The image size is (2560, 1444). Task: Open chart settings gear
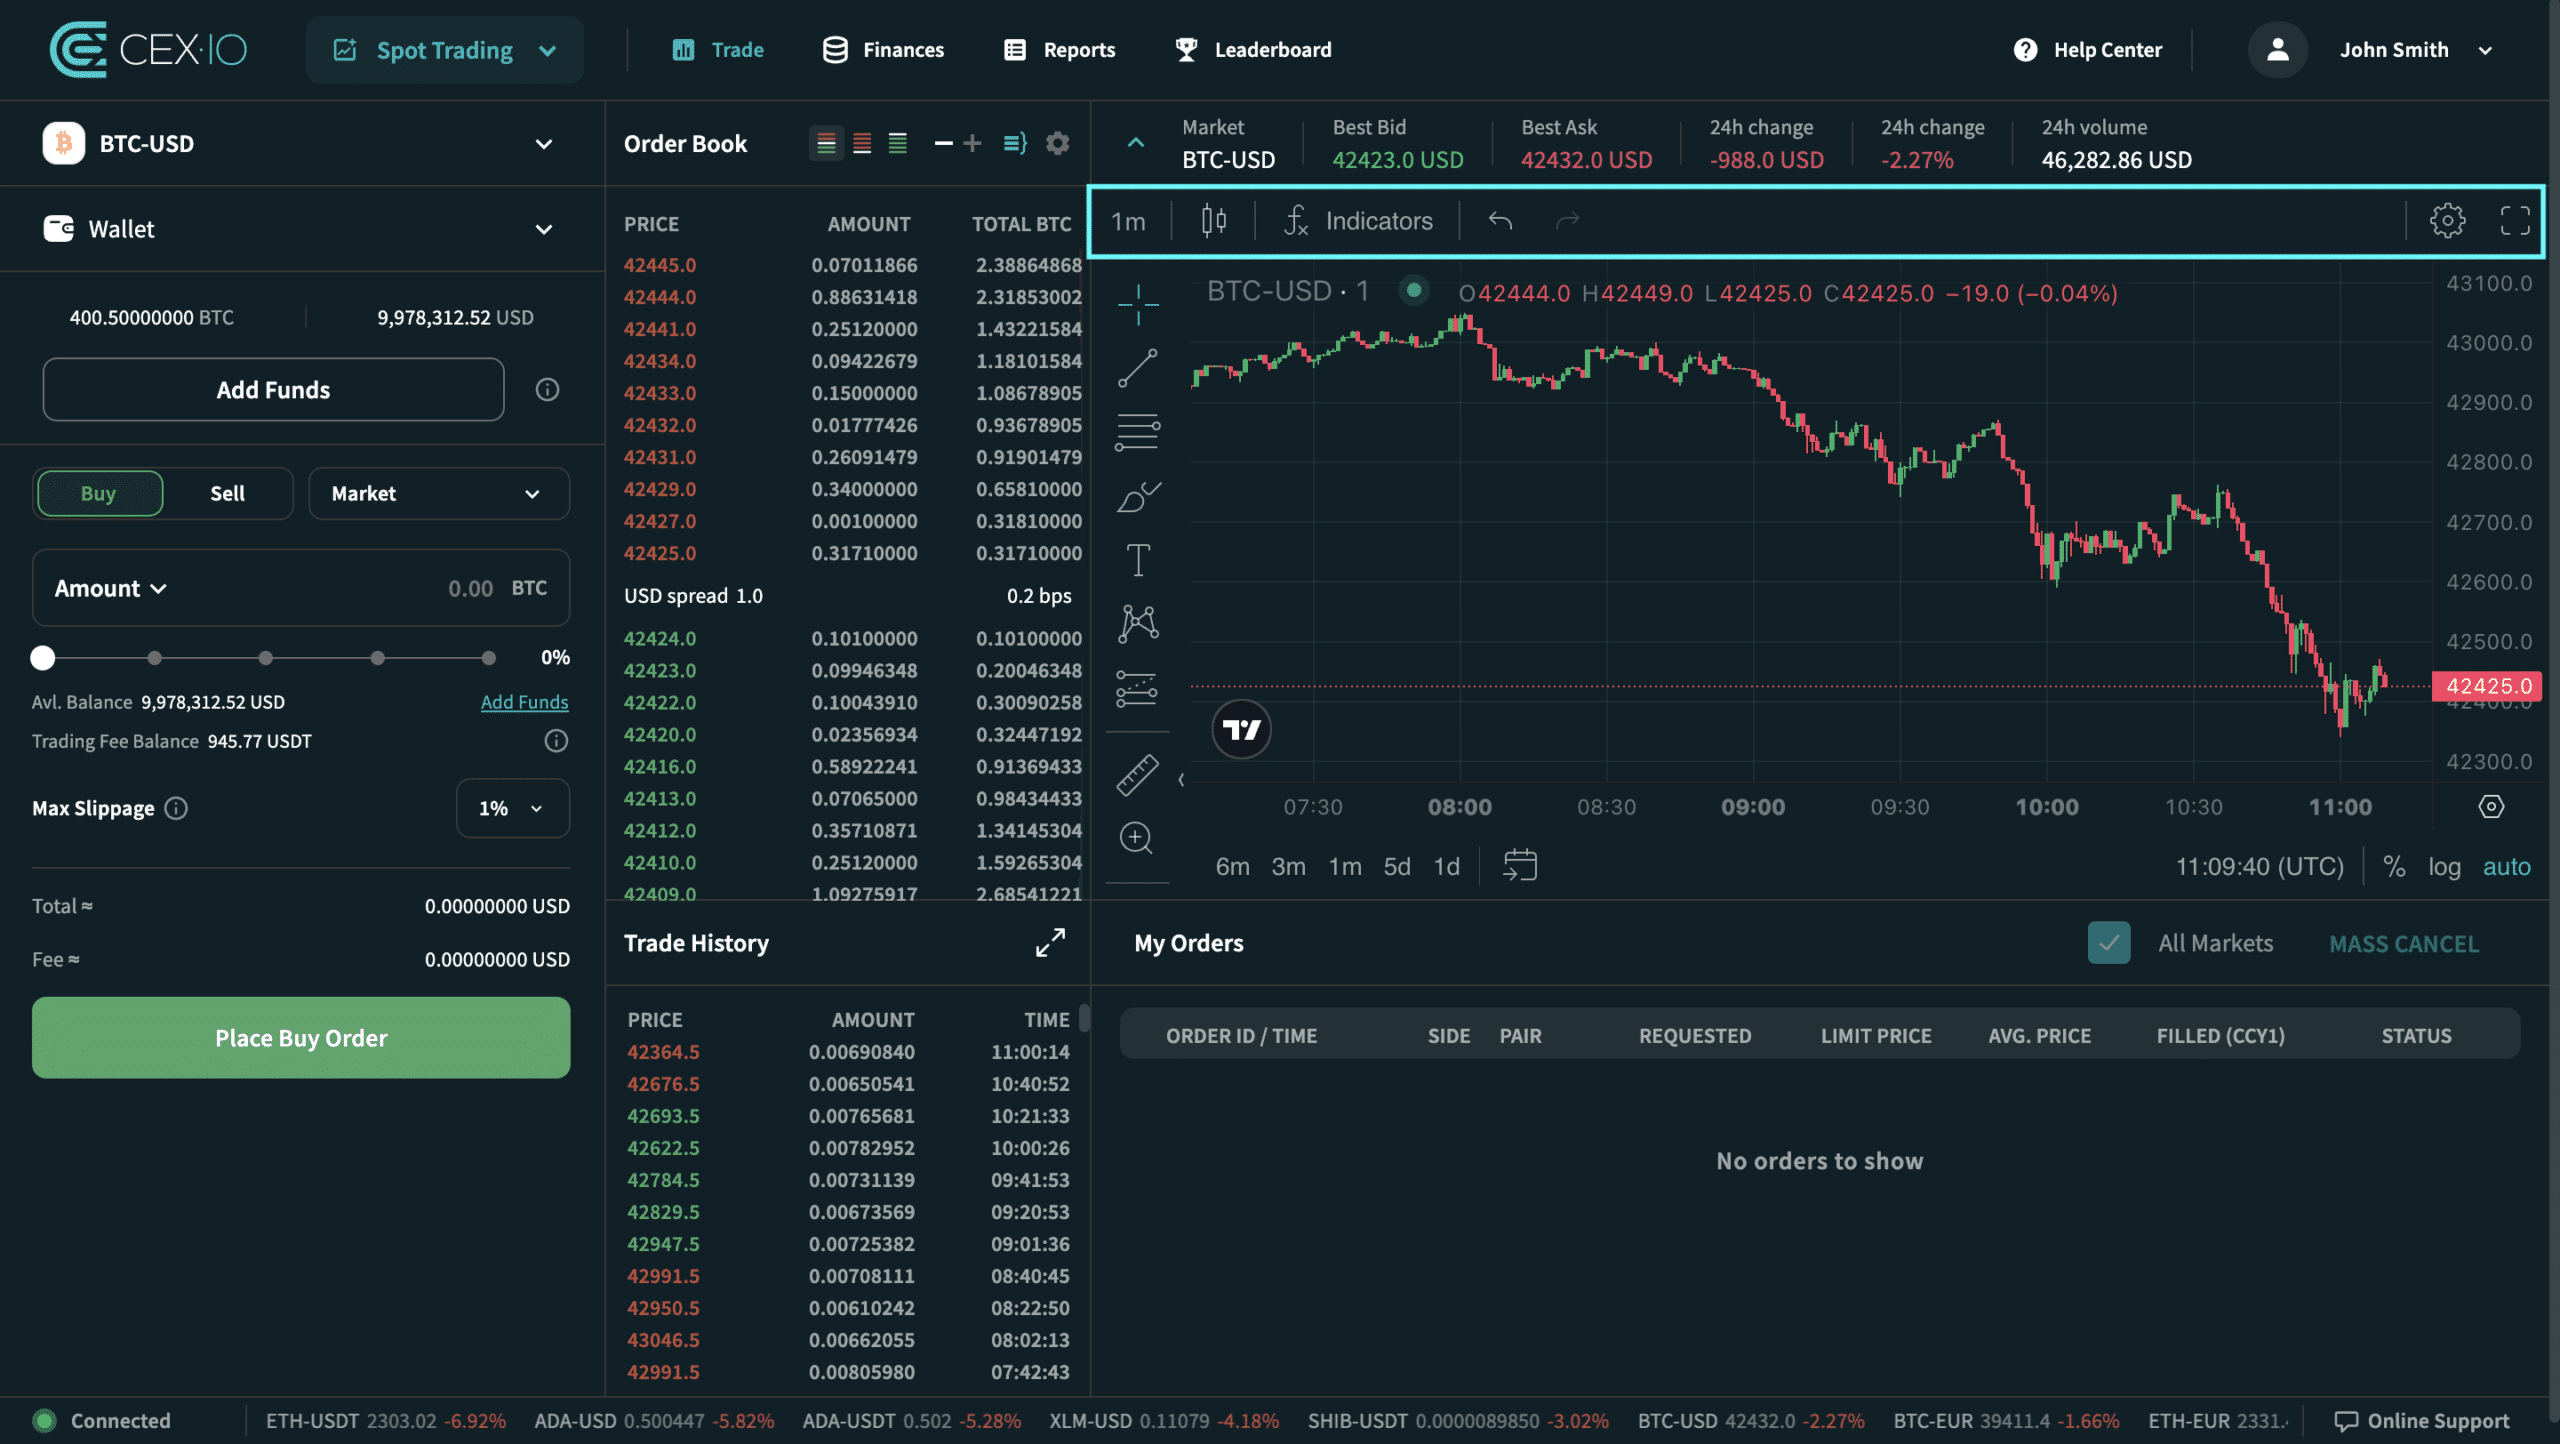coord(2447,221)
